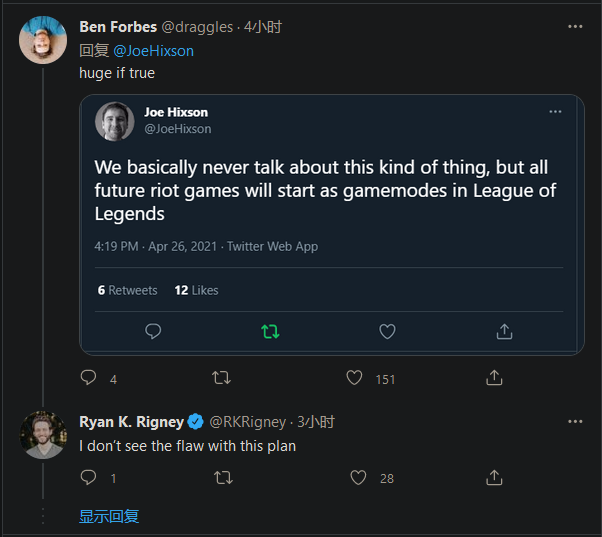This screenshot has height=537, width=602.
Task: Share Ben Forbes' tweet
Action: tap(494, 378)
